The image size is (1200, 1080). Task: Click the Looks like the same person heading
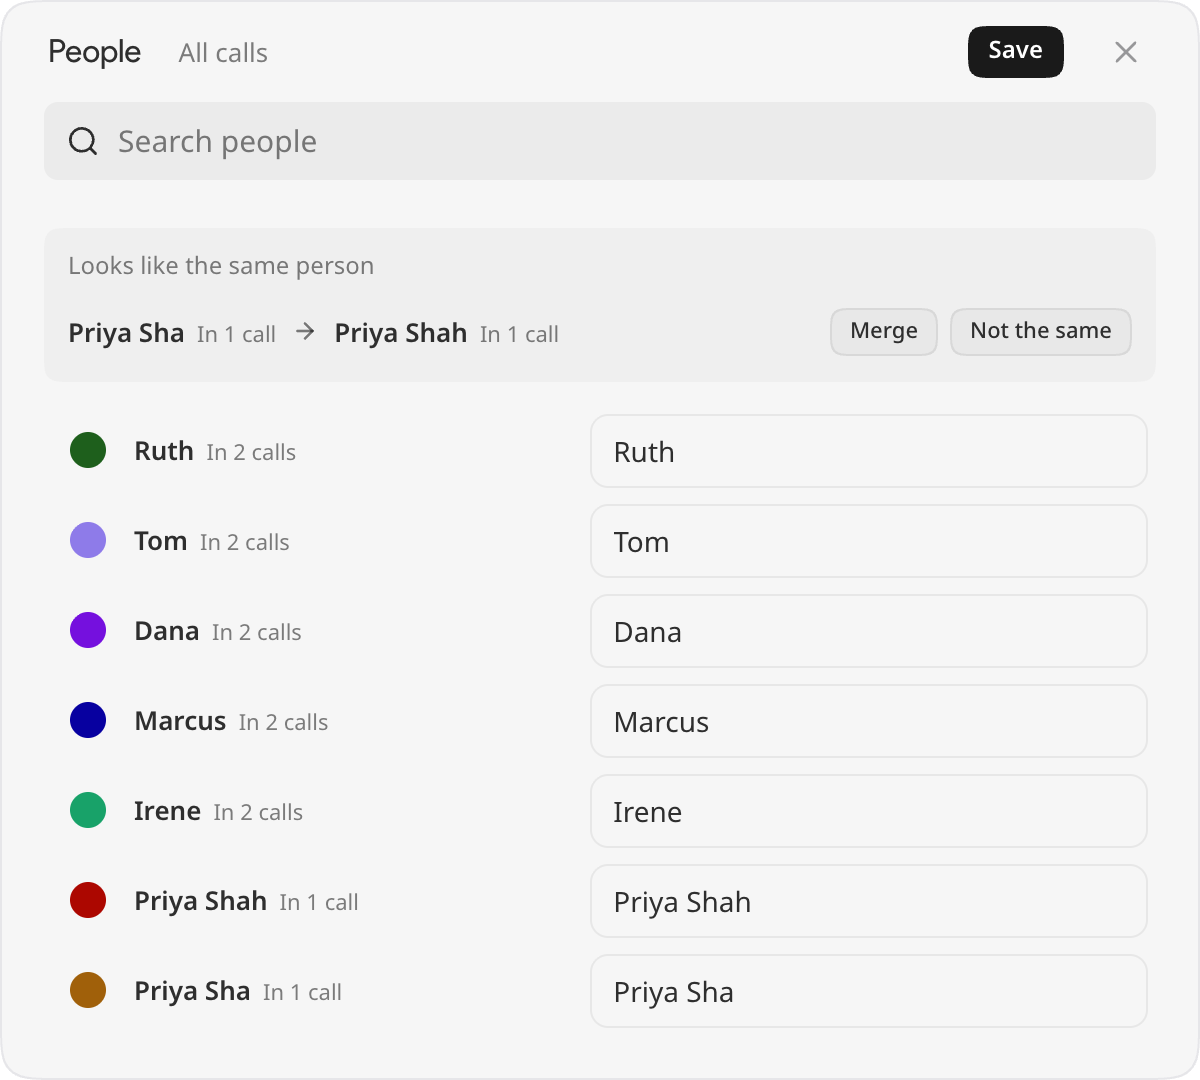[221, 266]
